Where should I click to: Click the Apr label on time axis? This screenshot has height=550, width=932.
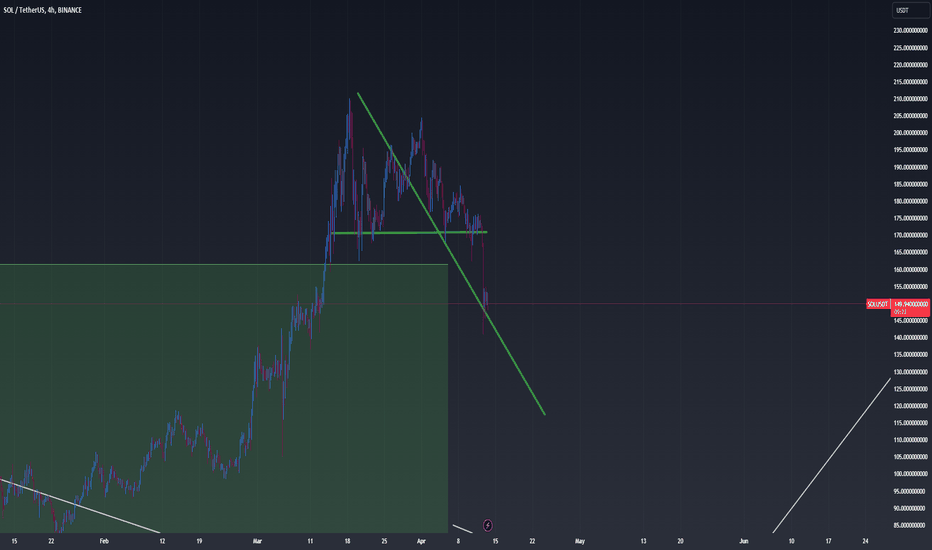[x=421, y=541]
